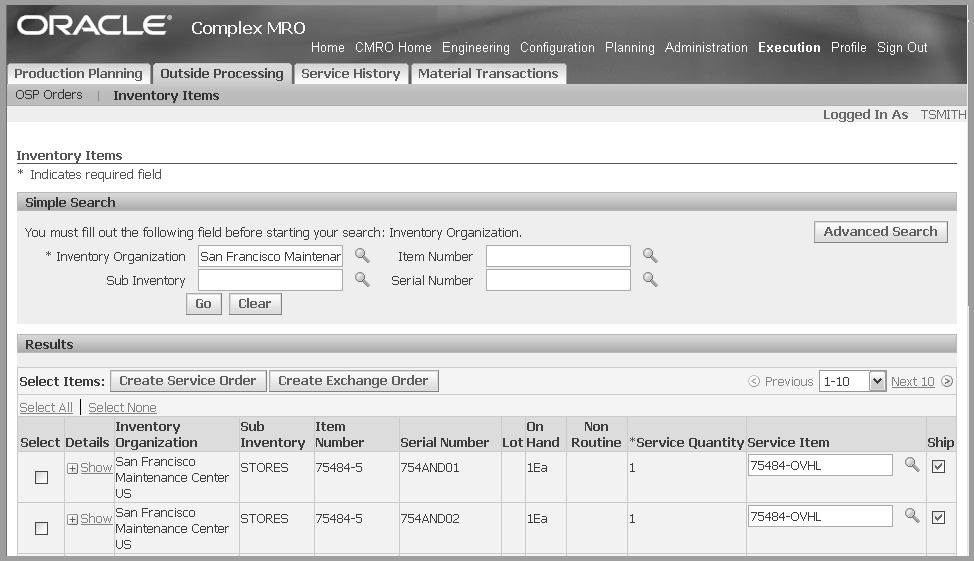Open OSP Orders subtab

[x=48, y=94]
